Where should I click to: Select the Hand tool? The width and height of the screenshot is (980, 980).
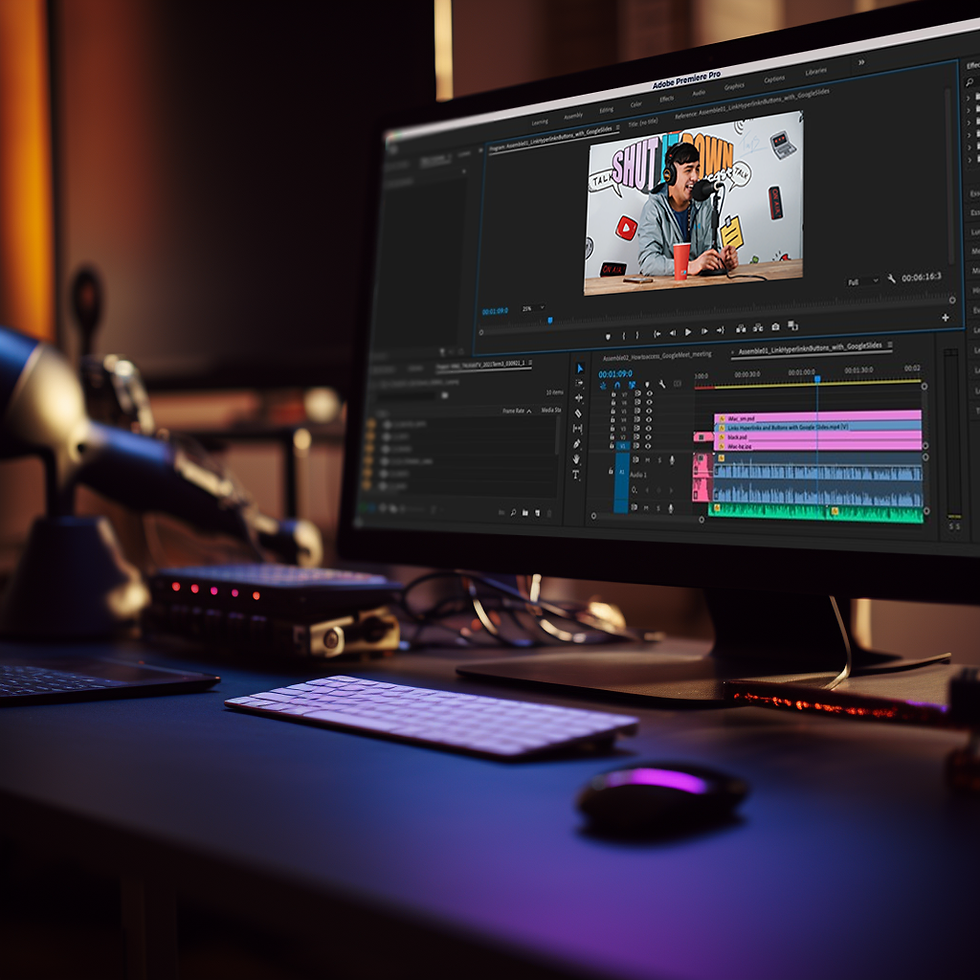click(x=576, y=459)
